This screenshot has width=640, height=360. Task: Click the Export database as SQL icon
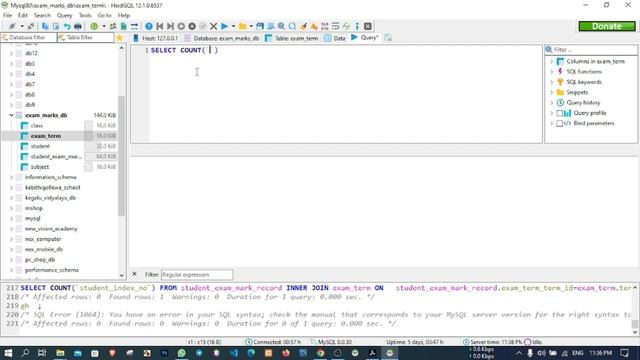pos(124,26)
